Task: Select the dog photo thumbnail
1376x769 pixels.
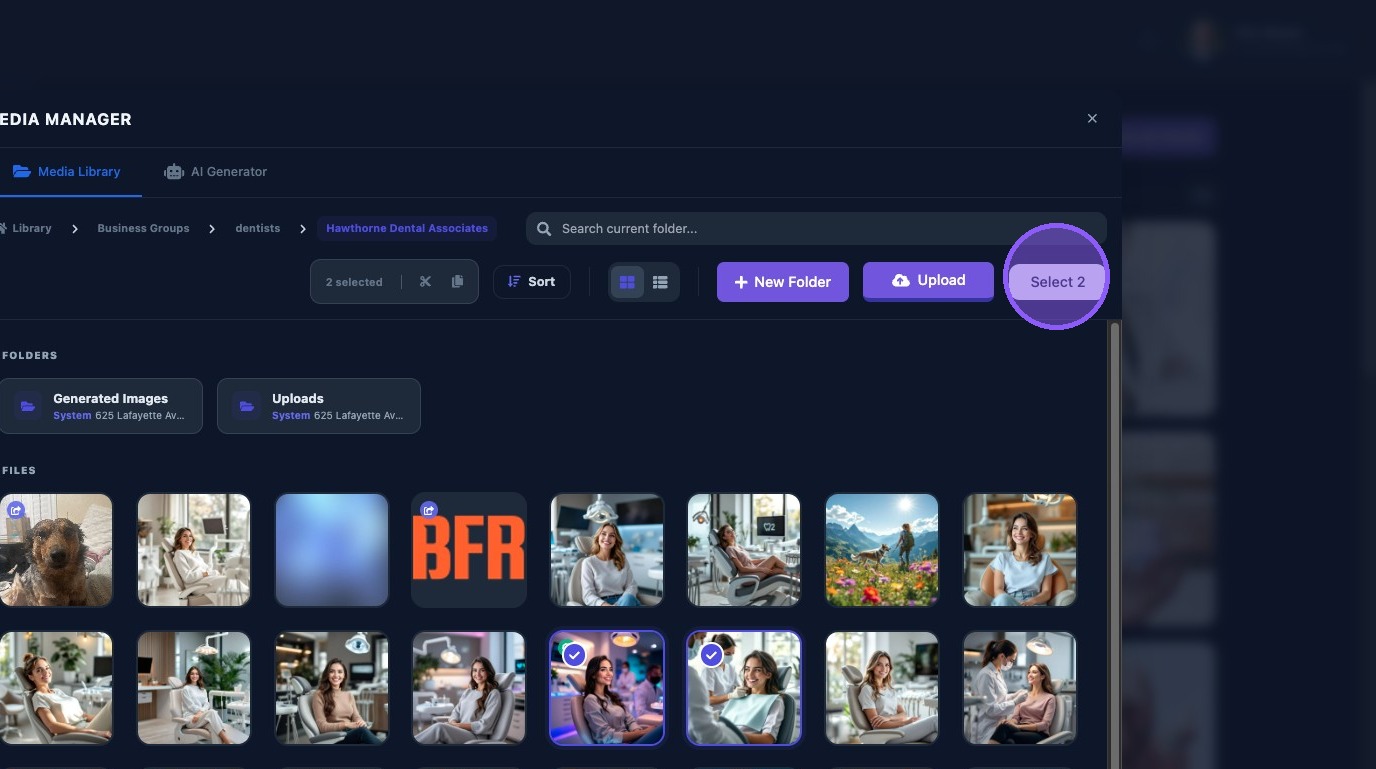Action: point(56,549)
